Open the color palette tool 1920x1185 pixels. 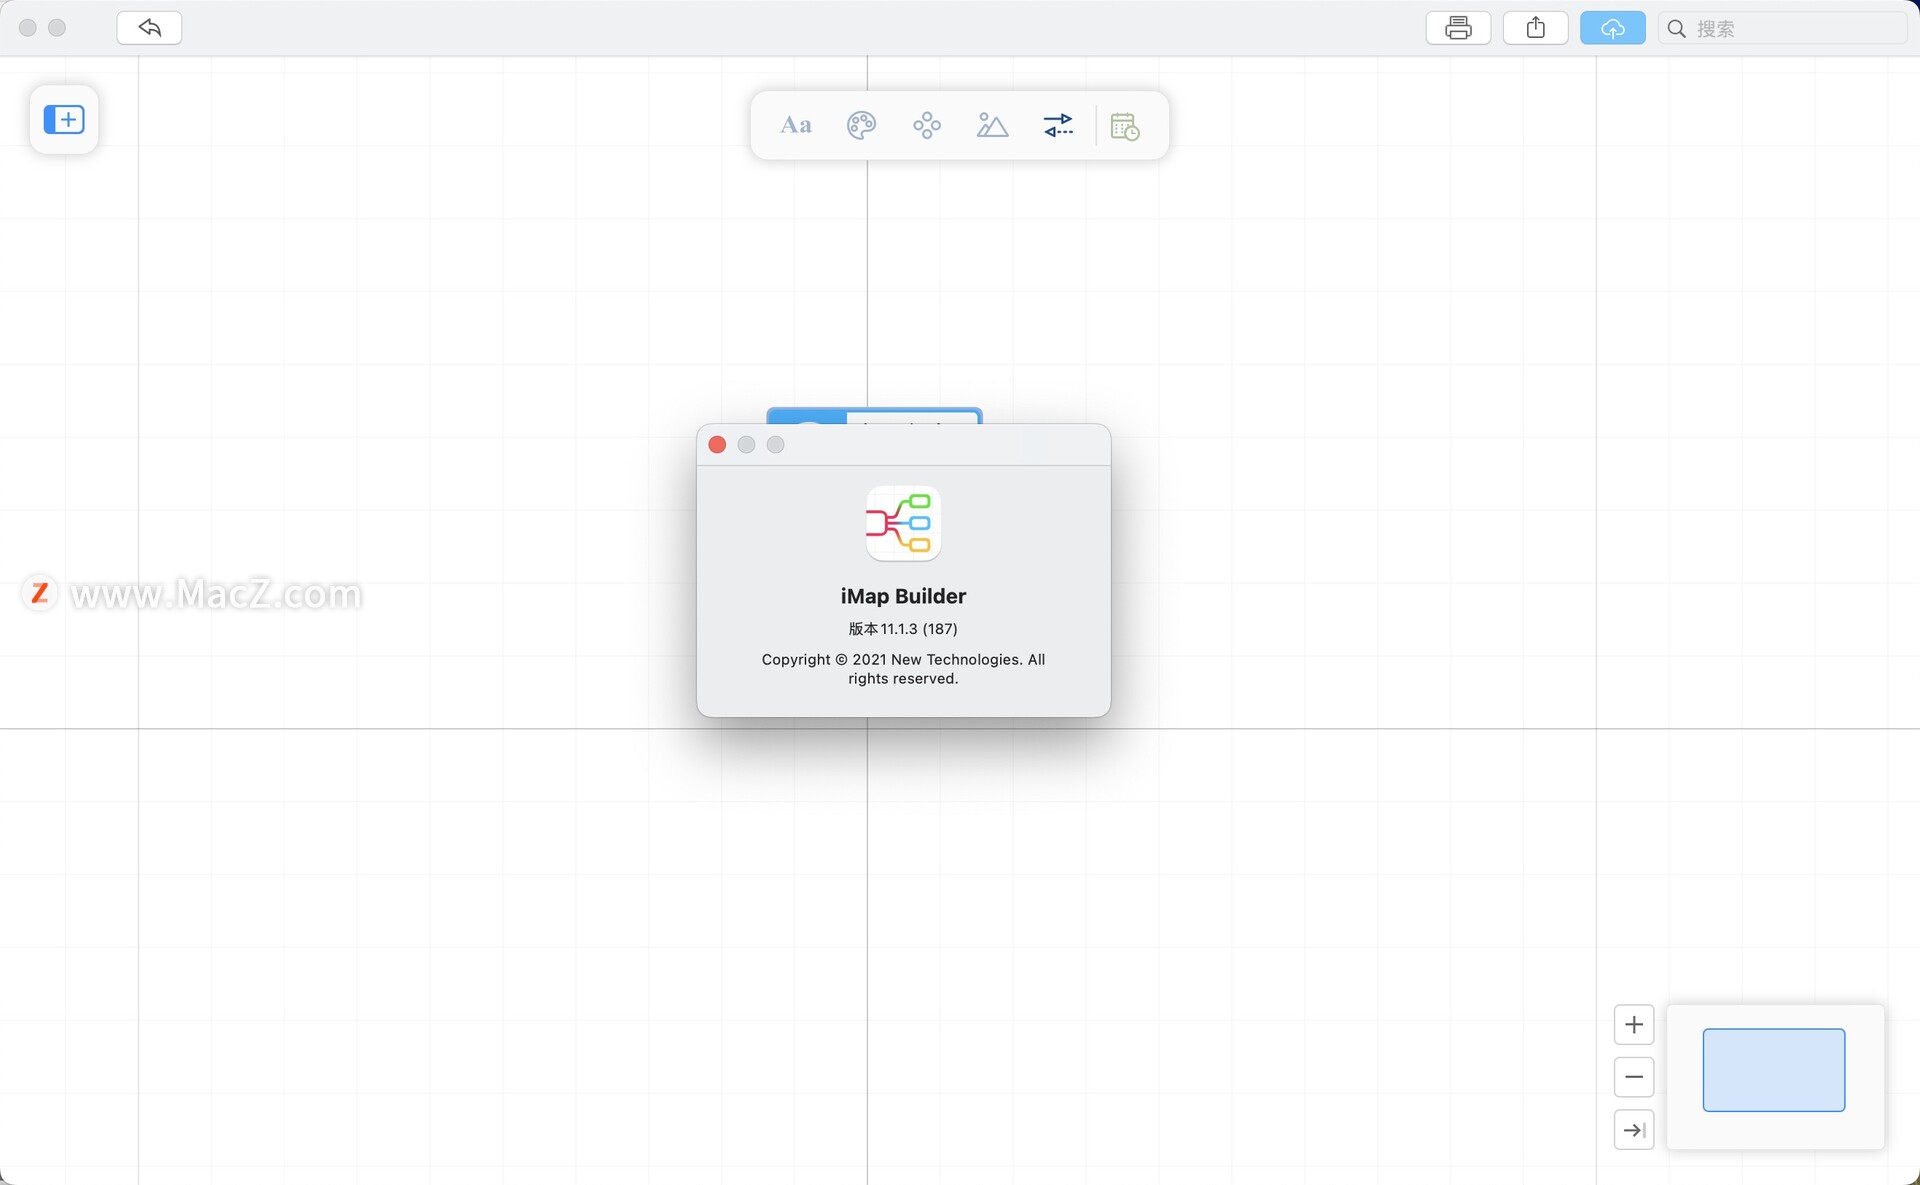click(861, 126)
